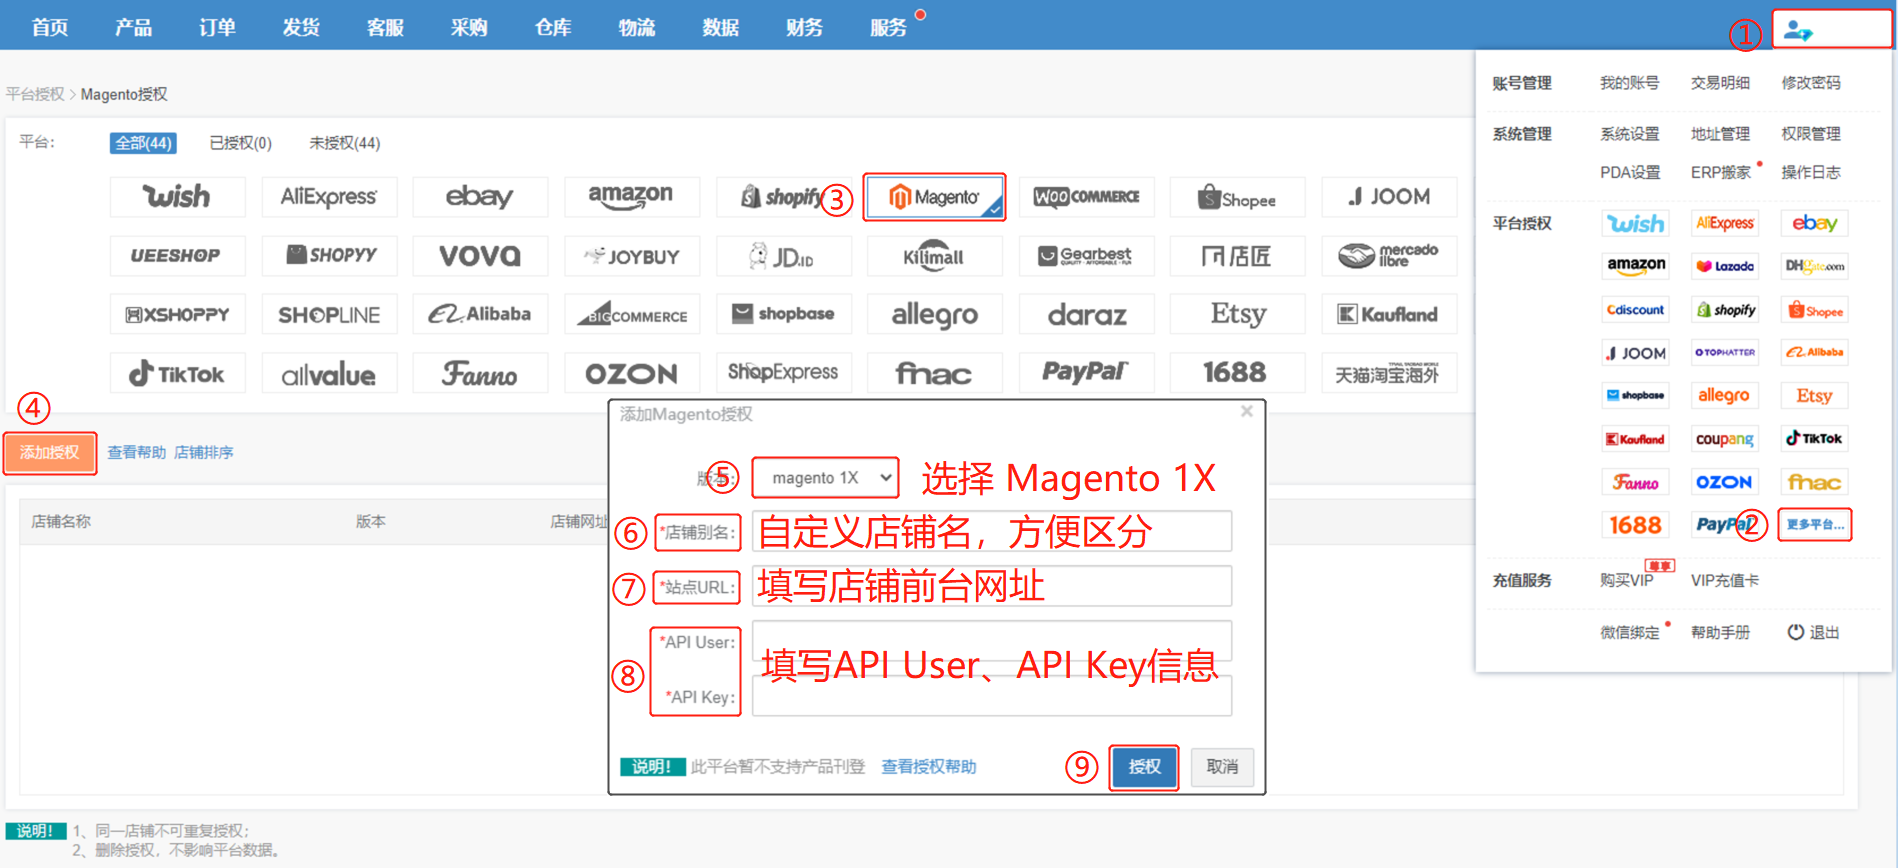Focus the API Key input field

(x=992, y=697)
